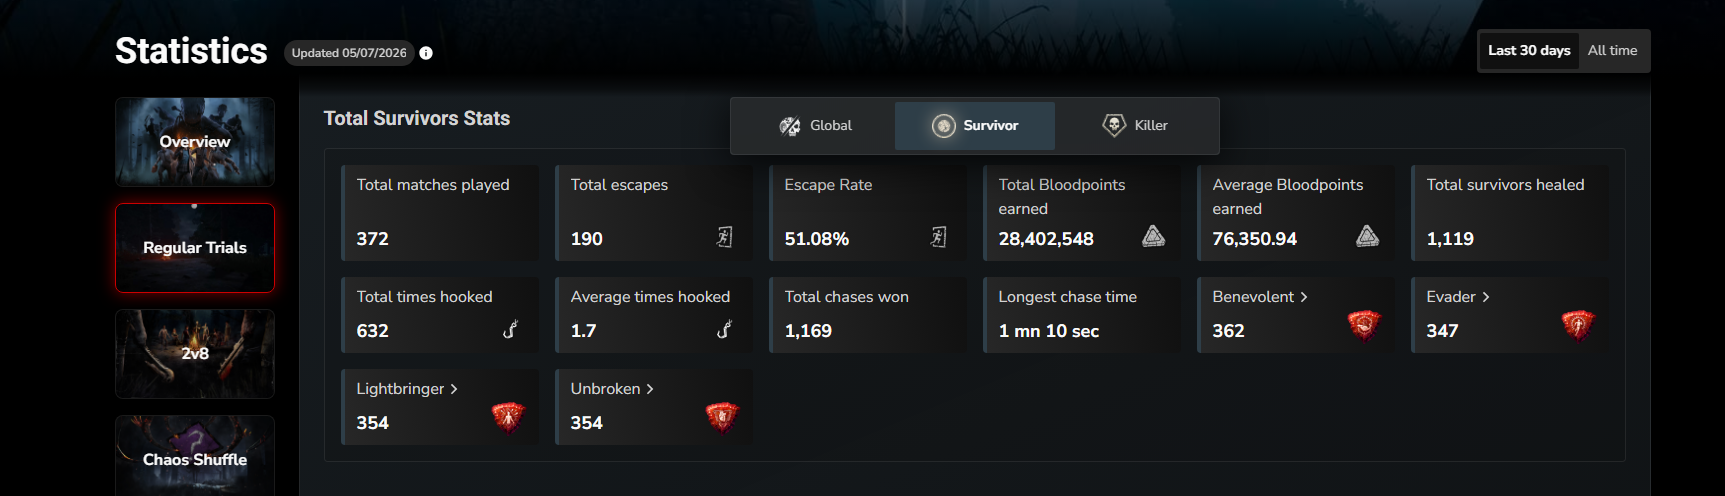Click the escape icon in Total escapes card
This screenshot has height=496, width=1725.
point(725,237)
